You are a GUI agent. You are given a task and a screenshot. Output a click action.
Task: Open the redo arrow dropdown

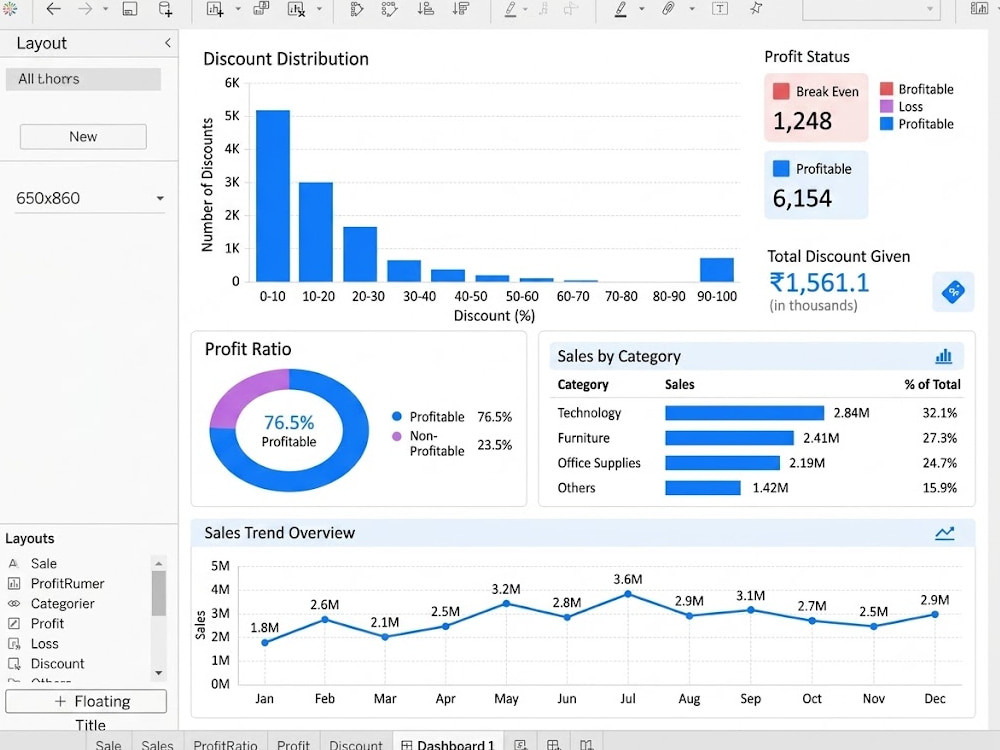click(x=106, y=10)
